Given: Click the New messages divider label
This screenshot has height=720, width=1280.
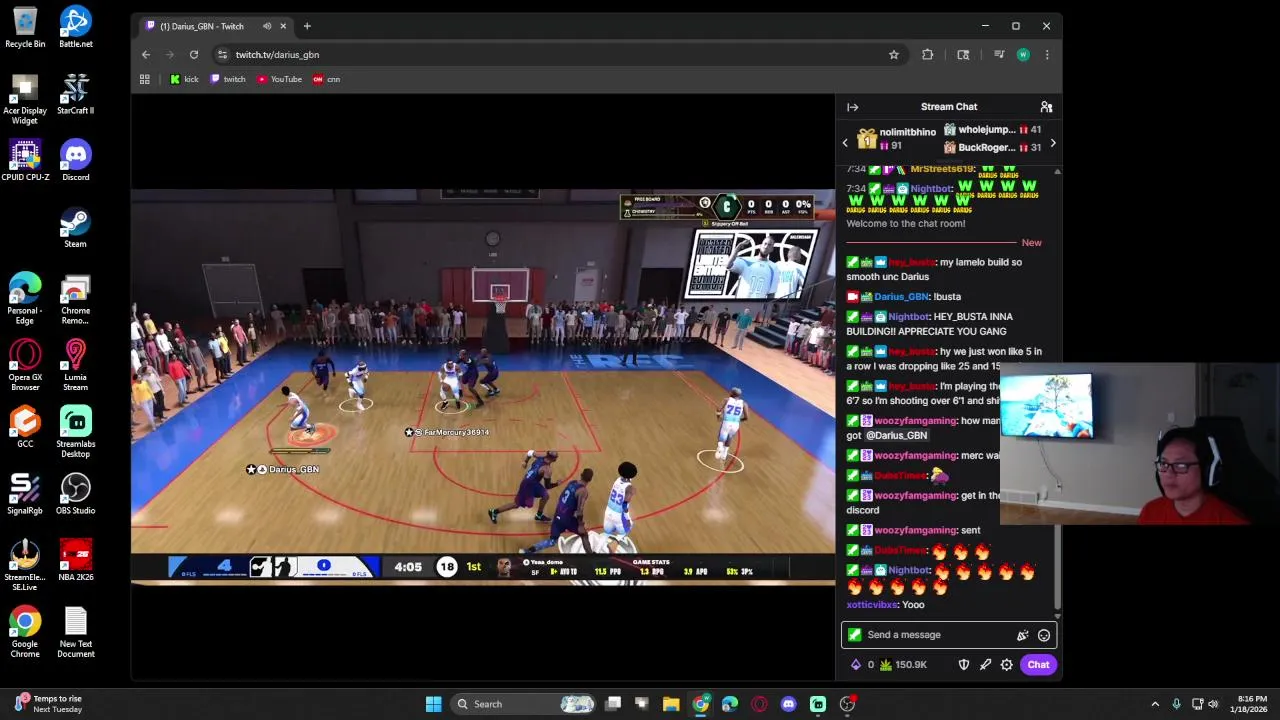Looking at the screenshot, I should pyautogui.click(x=1031, y=243).
